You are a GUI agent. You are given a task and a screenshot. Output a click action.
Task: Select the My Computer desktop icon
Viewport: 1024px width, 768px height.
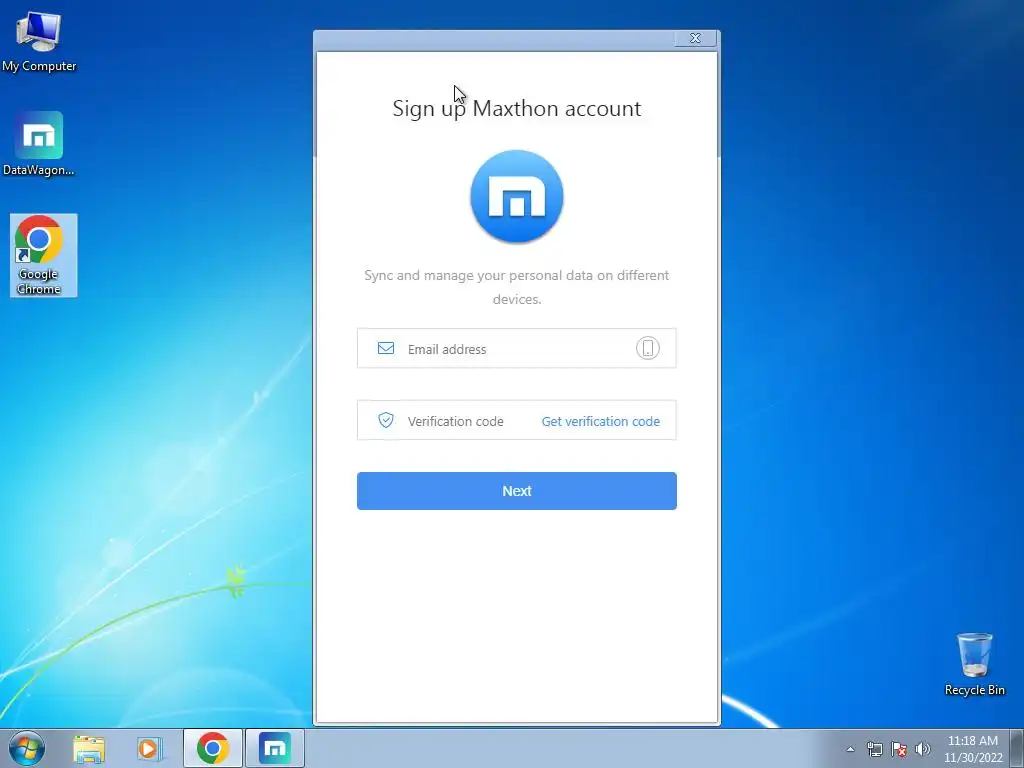click(39, 42)
